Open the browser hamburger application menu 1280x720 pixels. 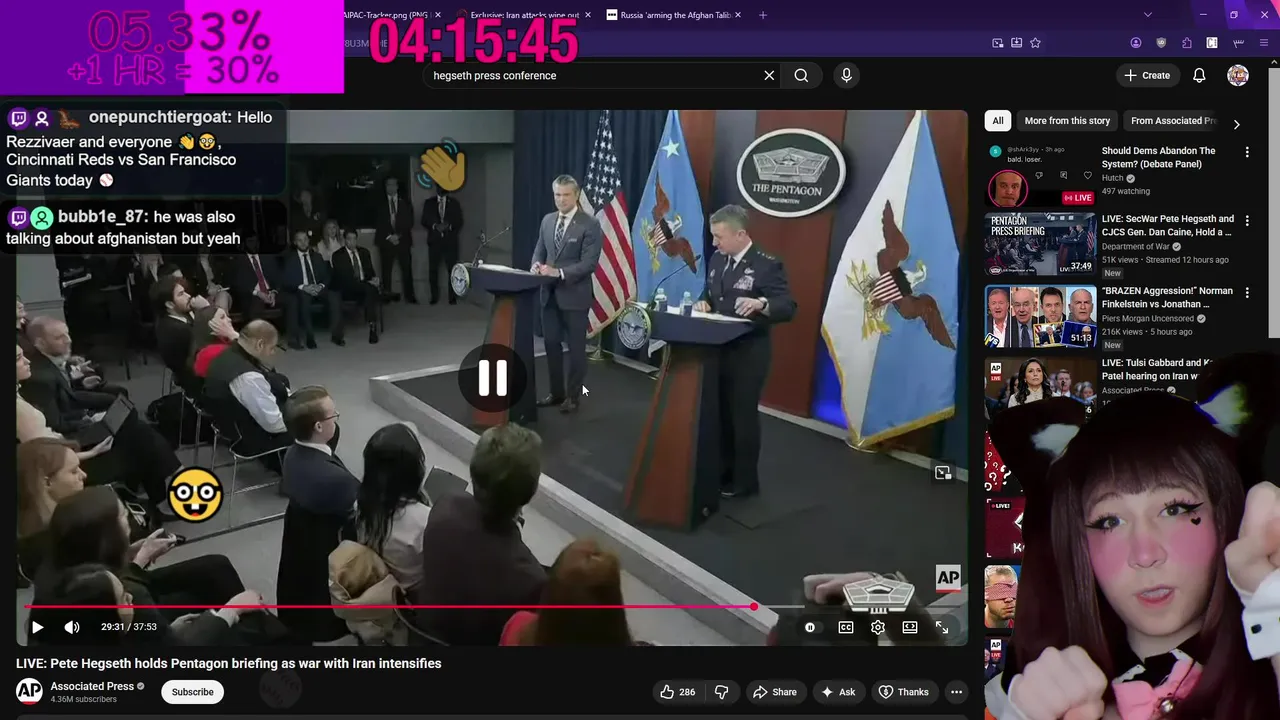pyautogui.click(x=1266, y=43)
